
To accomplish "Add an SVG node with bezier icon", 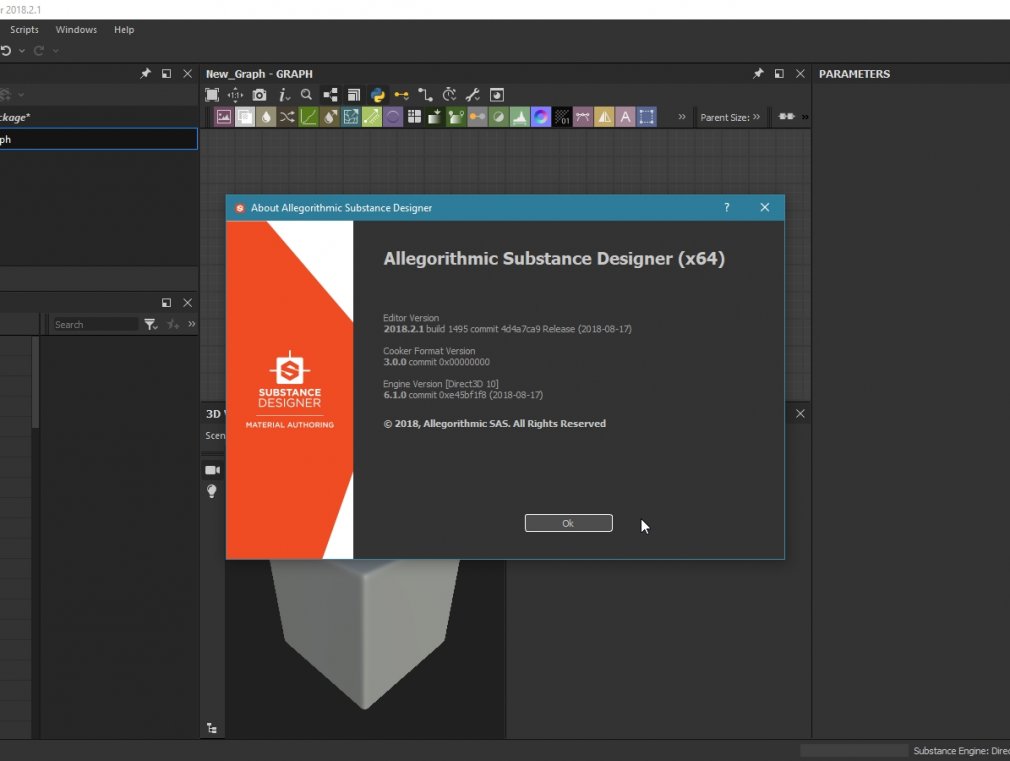I will (583, 117).
